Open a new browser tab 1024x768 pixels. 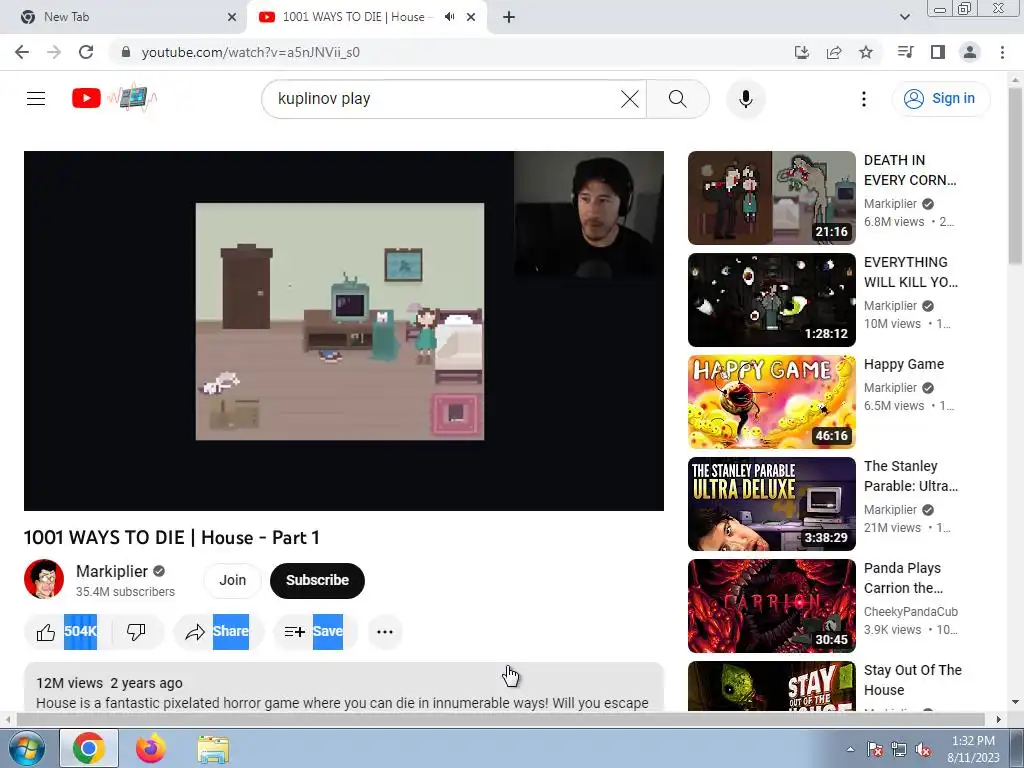tap(509, 17)
